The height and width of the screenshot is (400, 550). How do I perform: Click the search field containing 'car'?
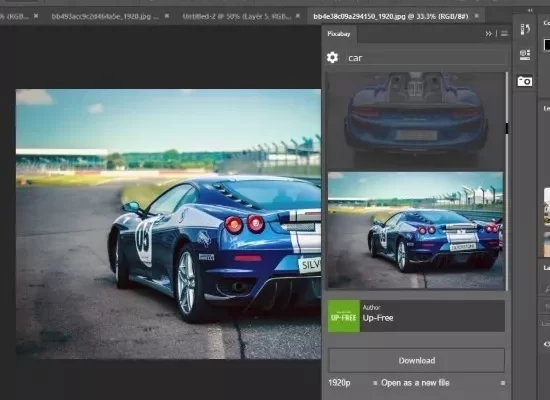(x=426, y=58)
